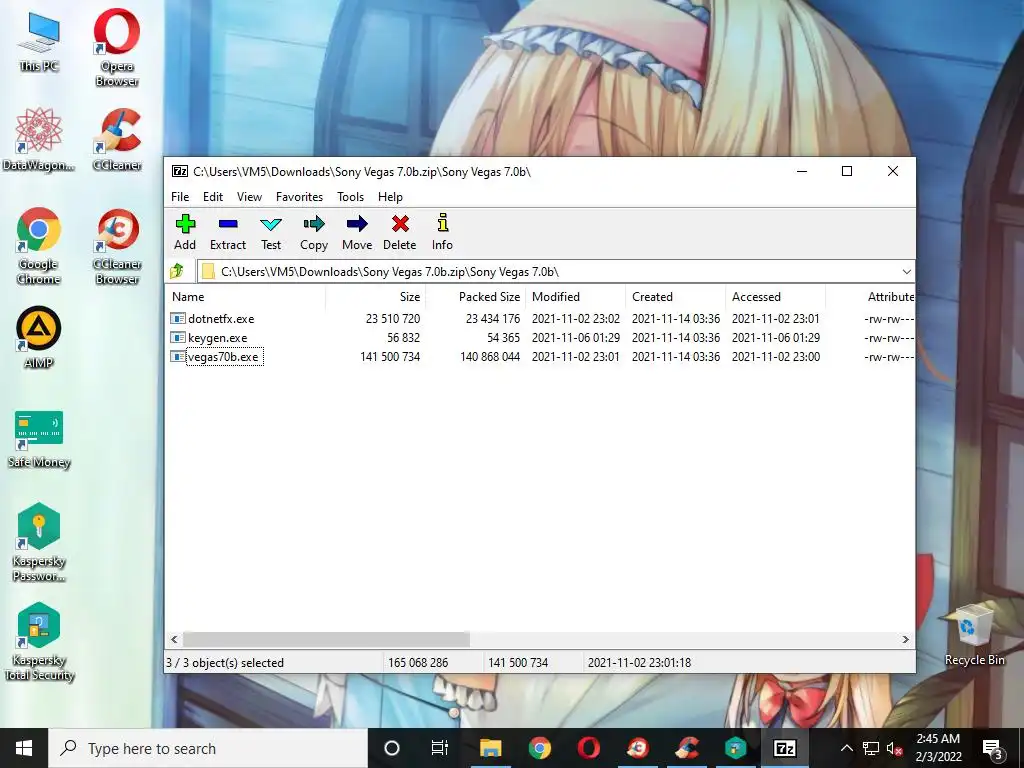The width and height of the screenshot is (1024, 768).
Task: Click the Chrome taskbar icon
Action: pyautogui.click(x=539, y=748)
